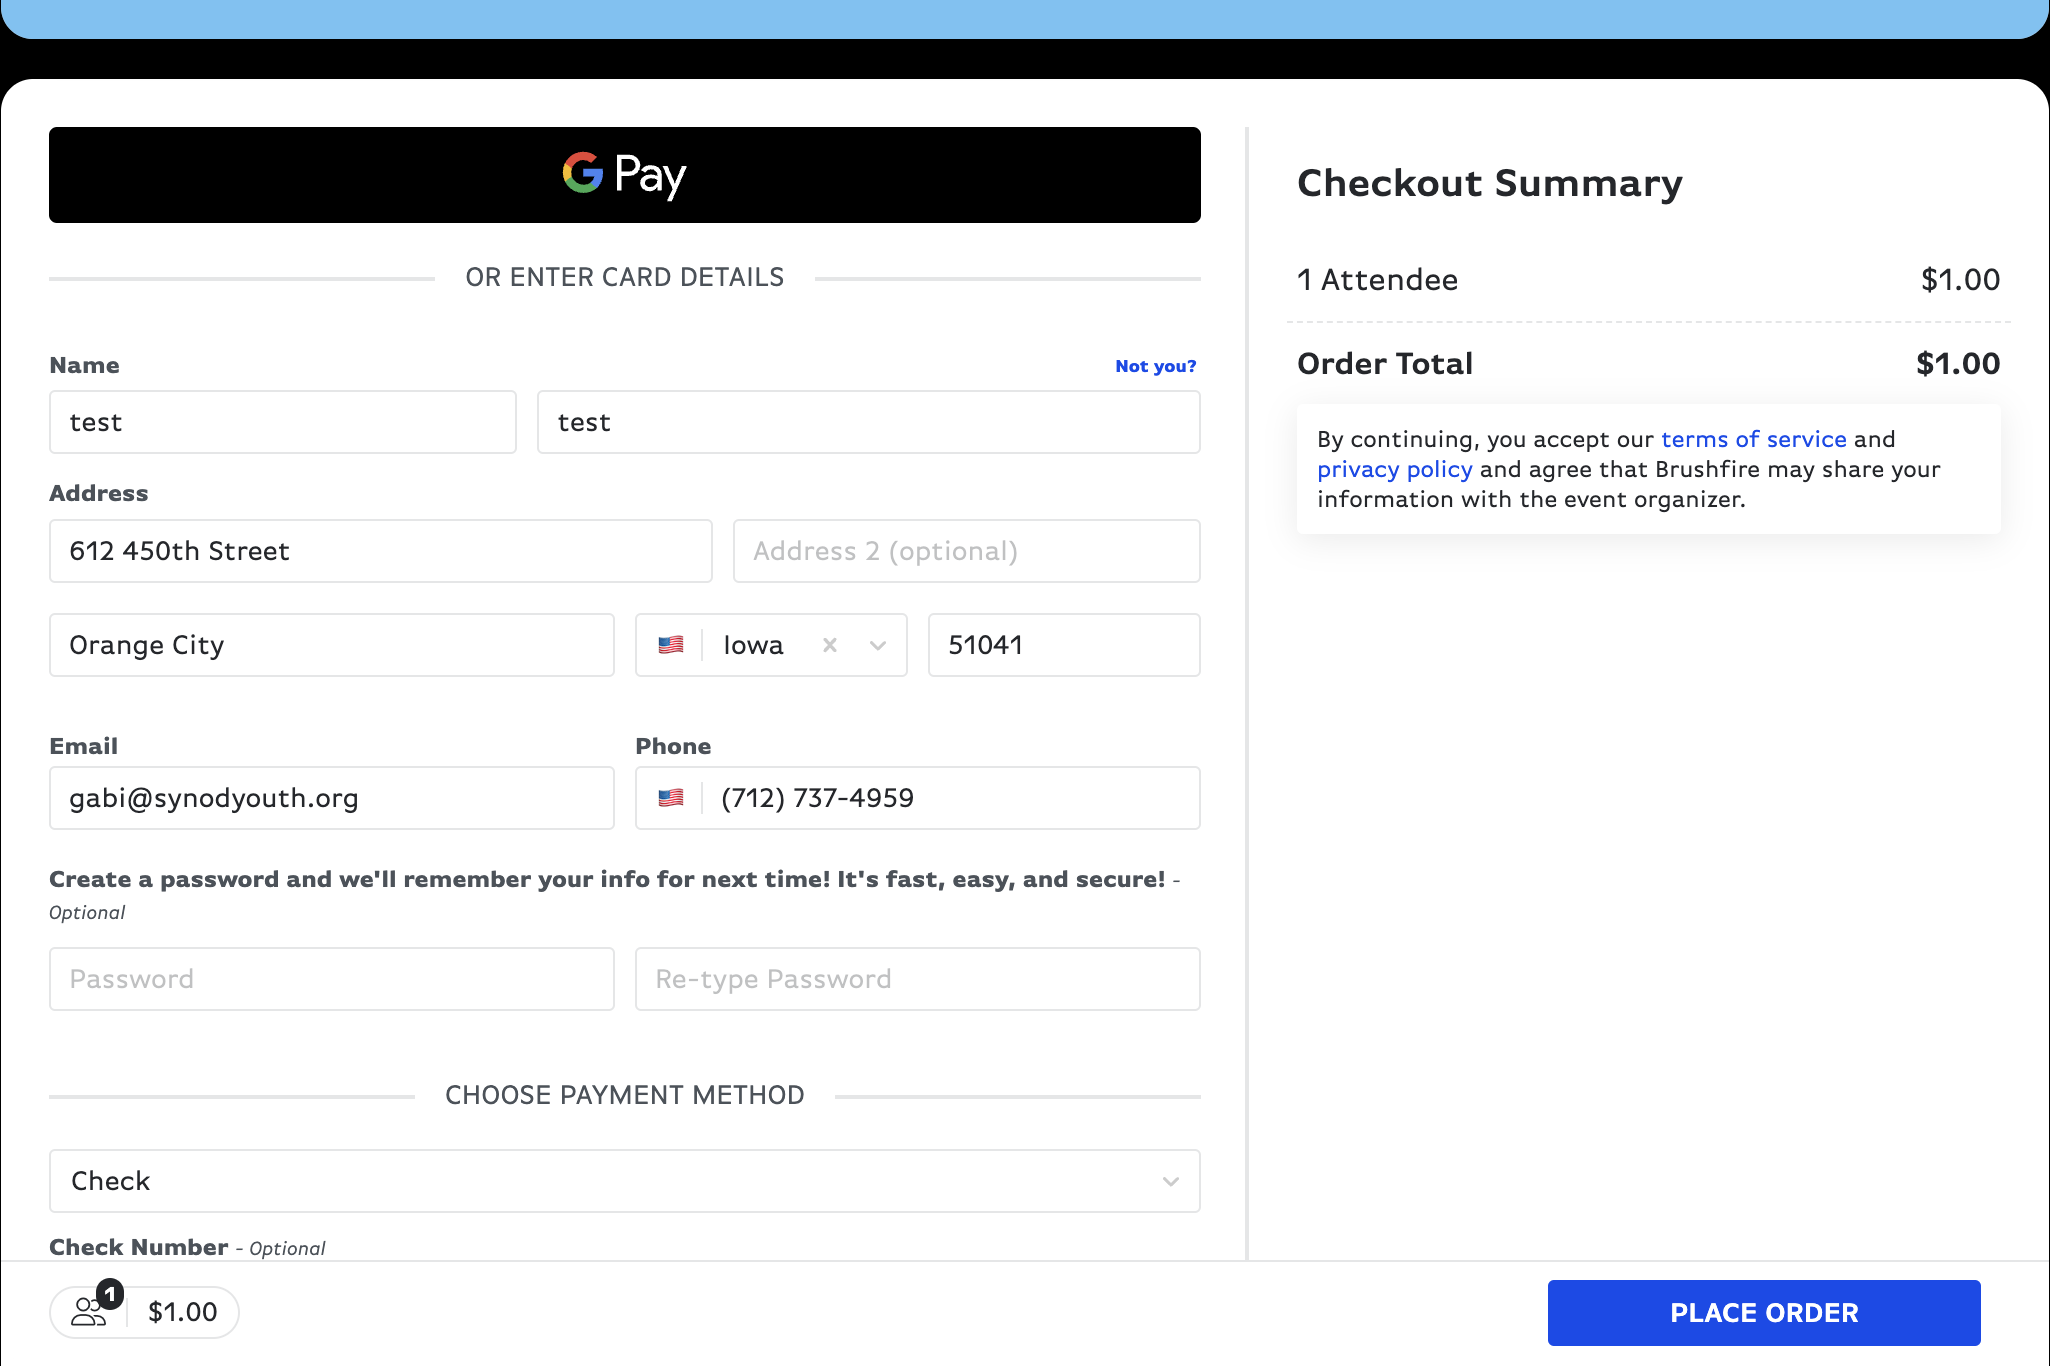The height and width of the screenshot is (1366, 2050).
Task: Click the bold $1.00 Order Total amount
Action: 1958,364
